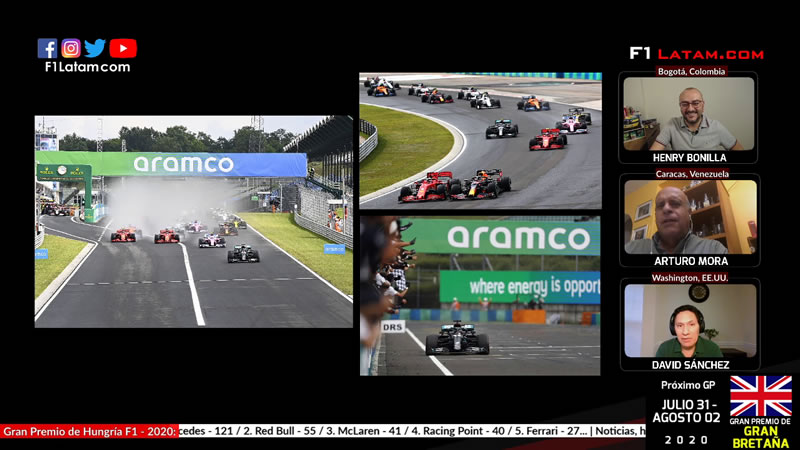Click the Próximo GP heading
Viewport: 800px width, 450px height.
tap(687, 385)
